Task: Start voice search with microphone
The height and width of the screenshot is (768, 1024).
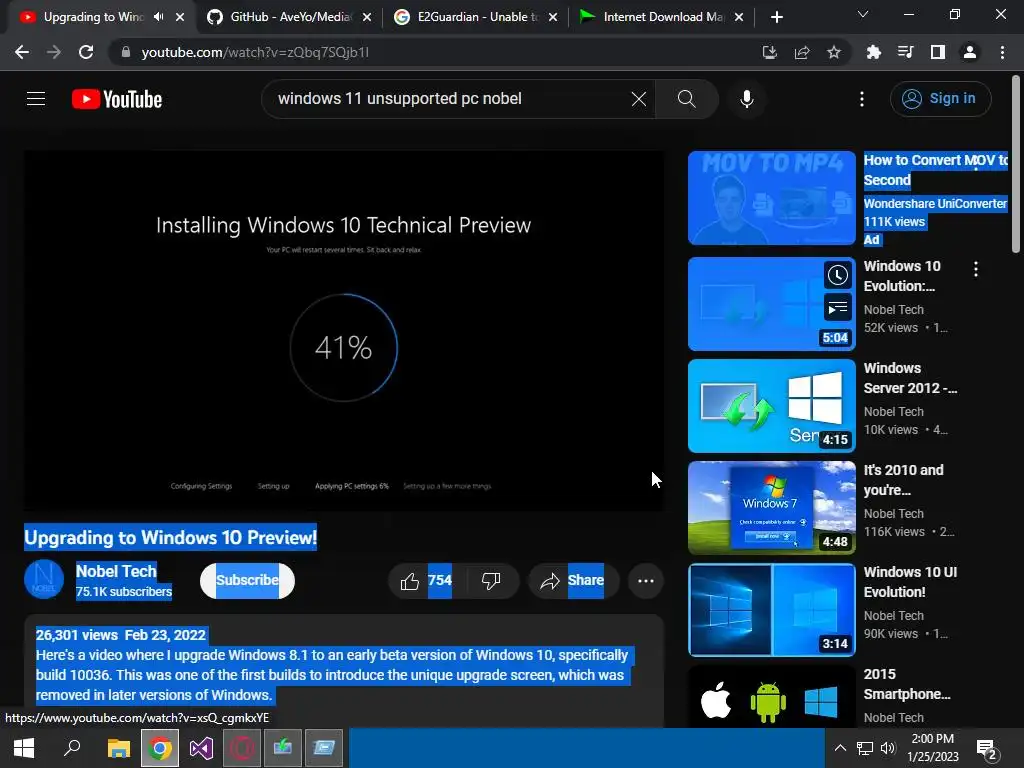Action: 746,99
